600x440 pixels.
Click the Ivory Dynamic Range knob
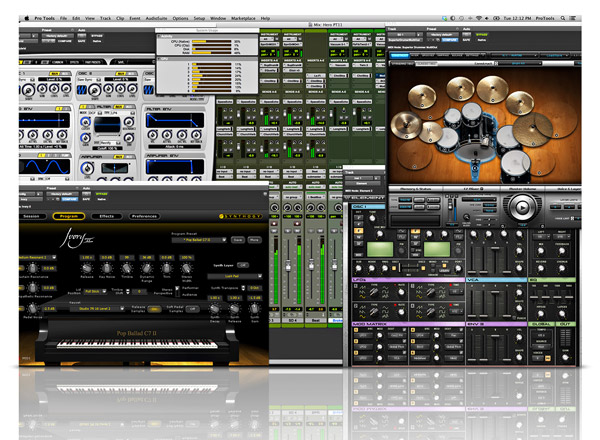pyautogui.click(x=147, y=268)
